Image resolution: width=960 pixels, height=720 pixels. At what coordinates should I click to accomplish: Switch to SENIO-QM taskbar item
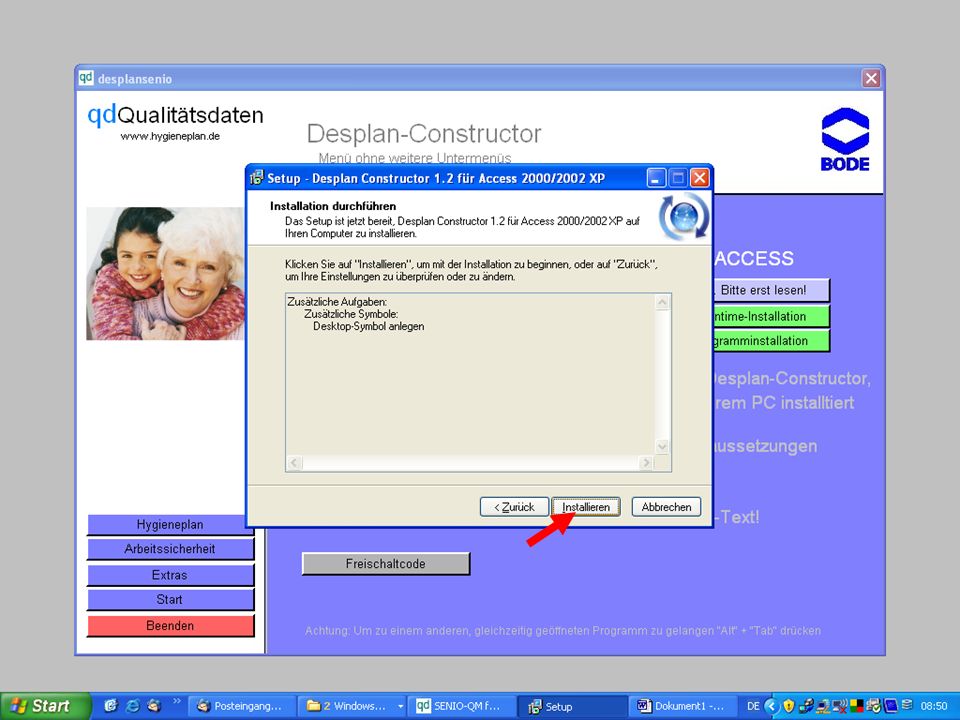[x=462, y=706]
